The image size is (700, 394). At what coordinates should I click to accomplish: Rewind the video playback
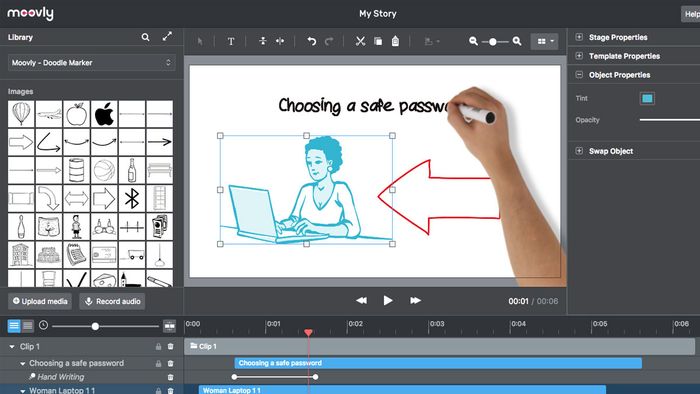click(362, 300)
